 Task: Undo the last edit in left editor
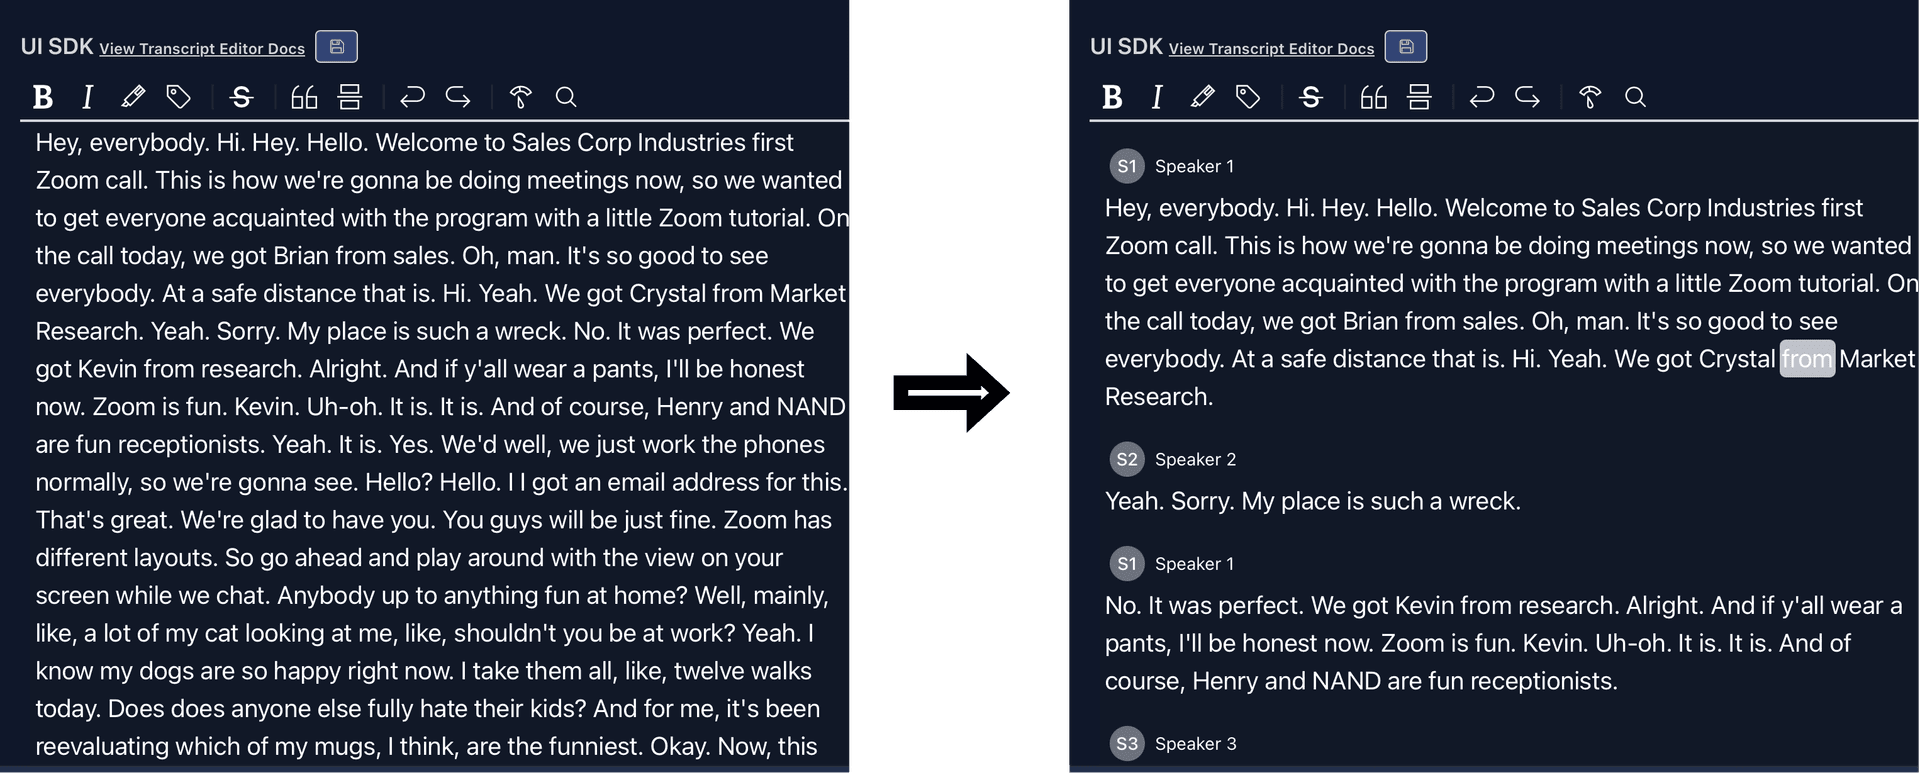point(412,97)
